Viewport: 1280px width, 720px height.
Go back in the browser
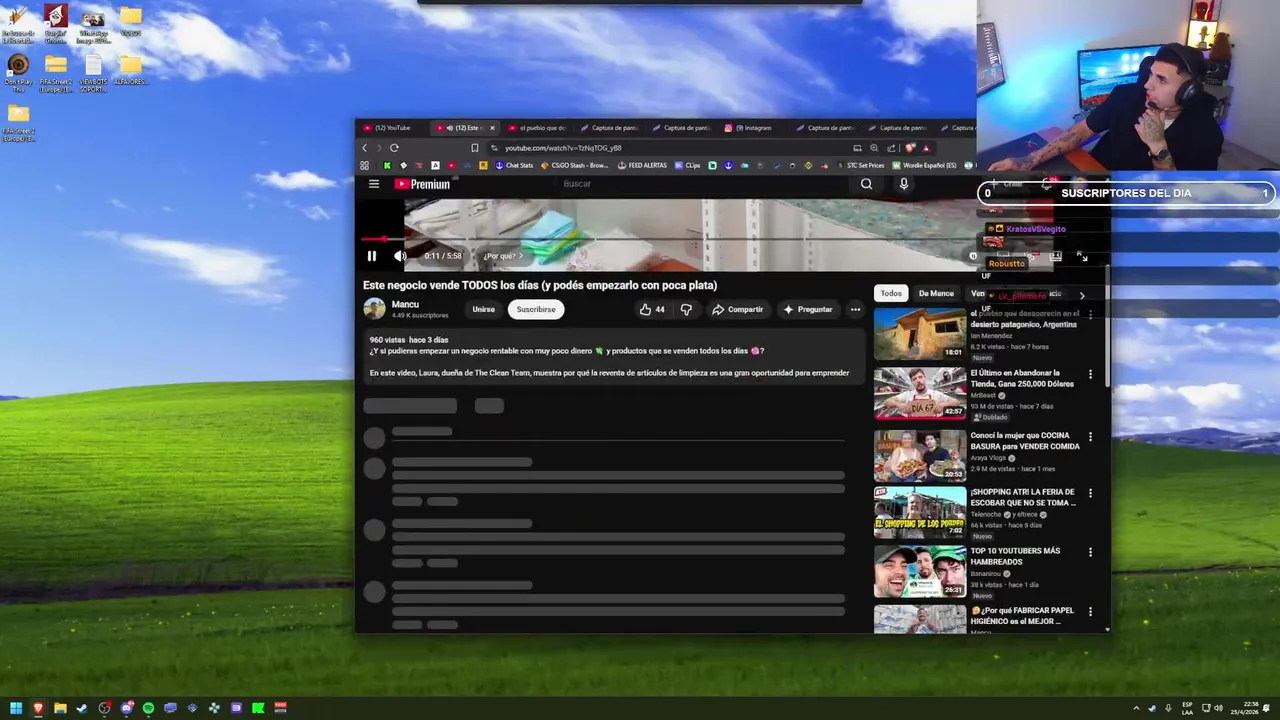[364, 148]
